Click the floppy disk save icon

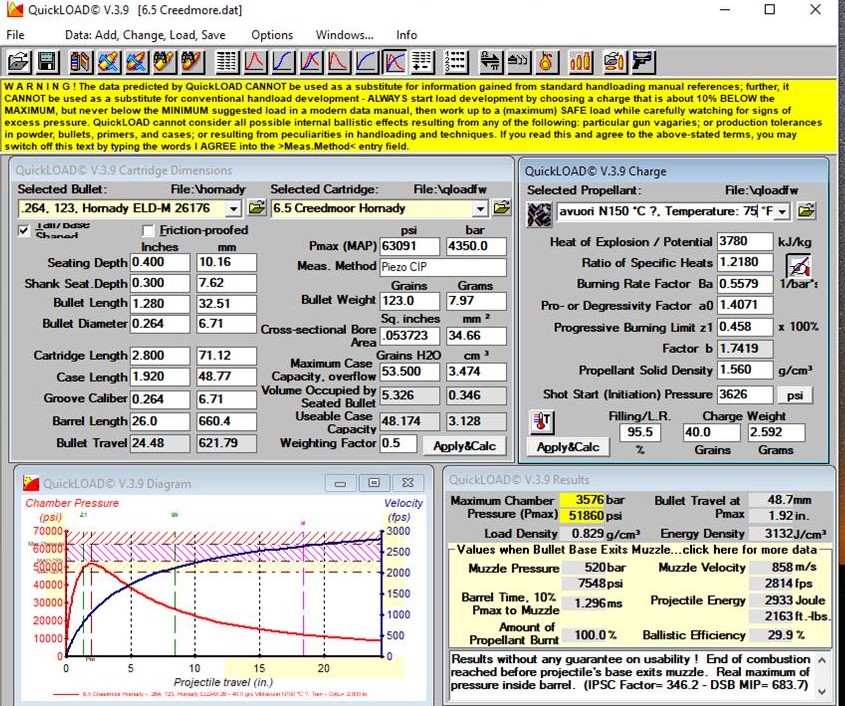click(x=47, y=61)
